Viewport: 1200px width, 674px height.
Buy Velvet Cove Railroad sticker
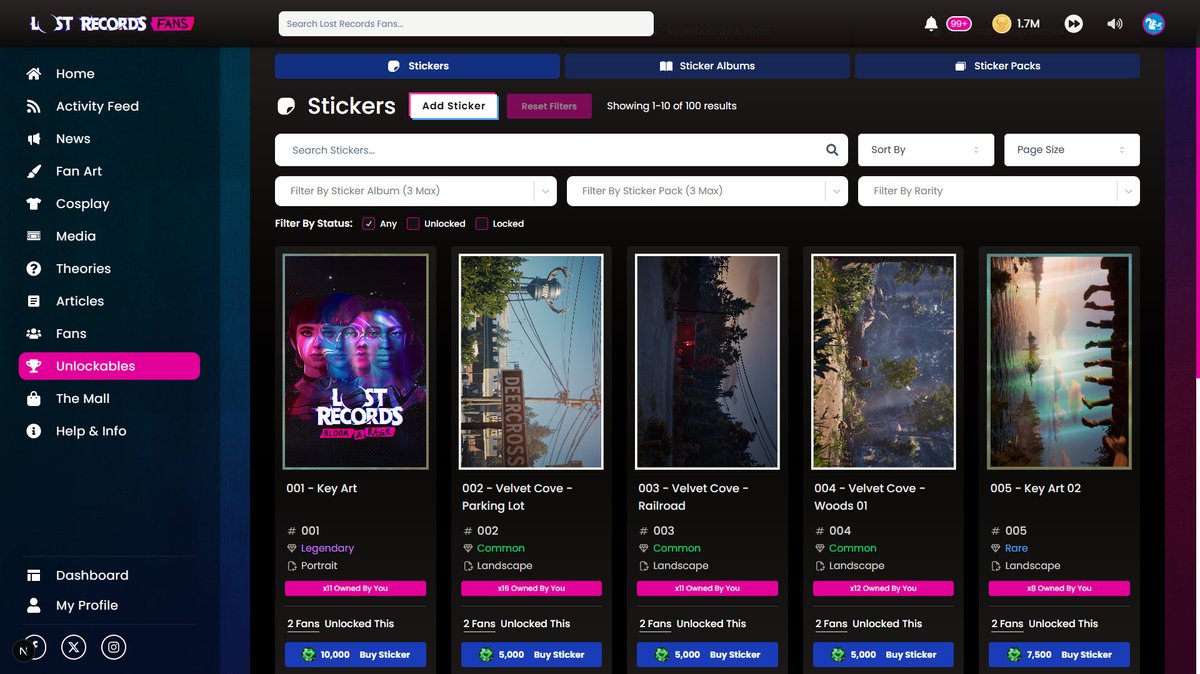(x=707, y=655)
